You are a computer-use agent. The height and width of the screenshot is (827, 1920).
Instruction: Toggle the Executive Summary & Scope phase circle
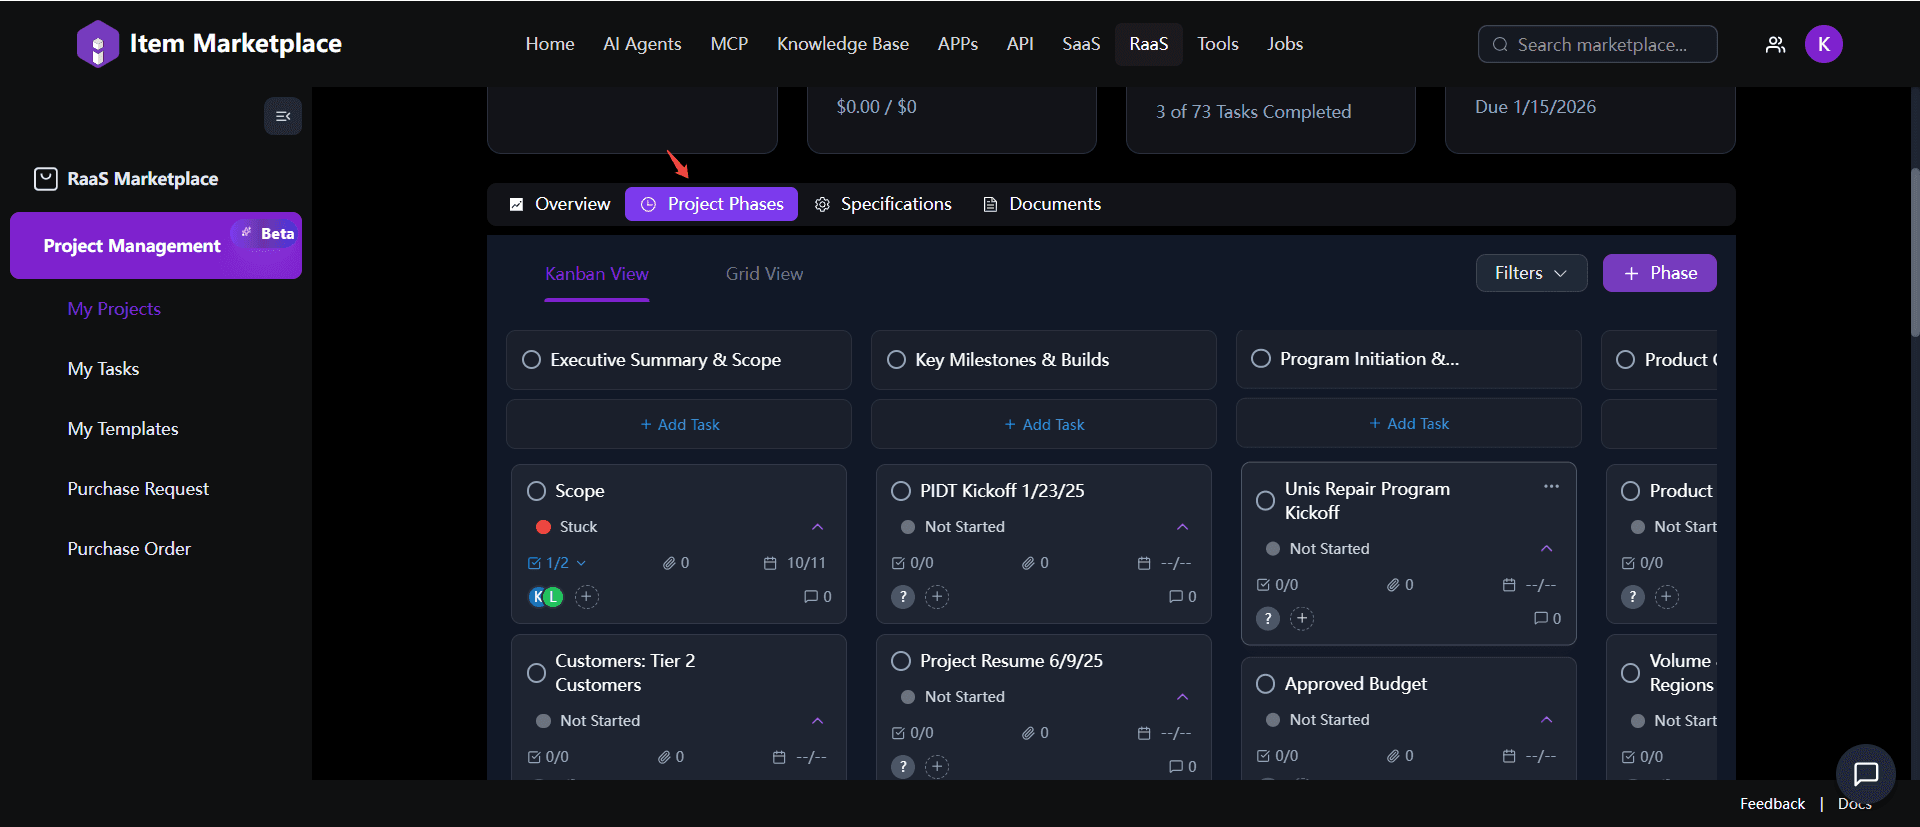click(x=532, y=360)
